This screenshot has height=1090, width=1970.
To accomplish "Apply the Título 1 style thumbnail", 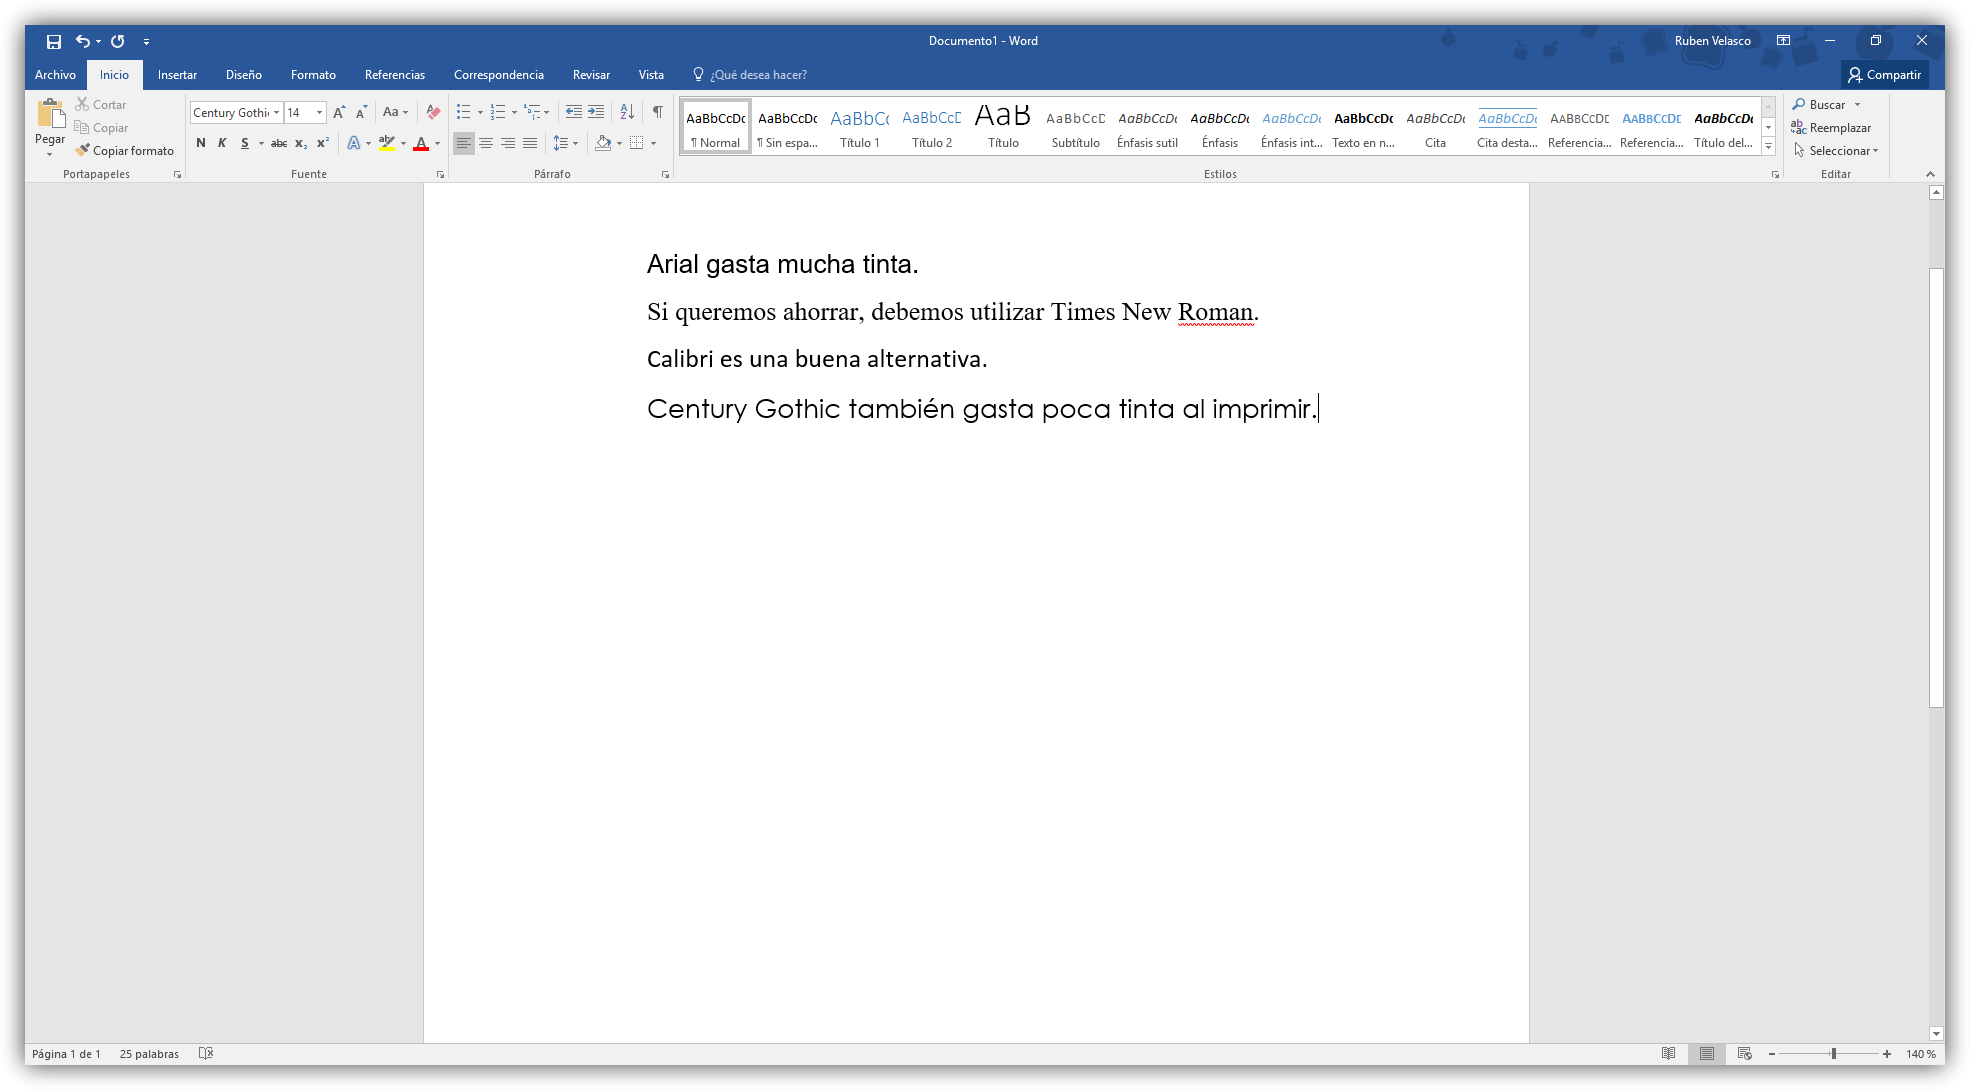I will 860,127.
